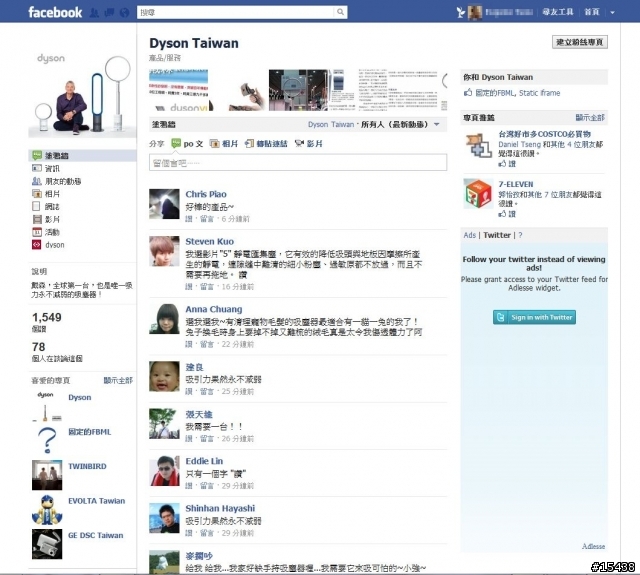The height and width of the screenshot is (575, 640).
Task: Open GE DSC Taiwan liked page
Action: (96, 535)
